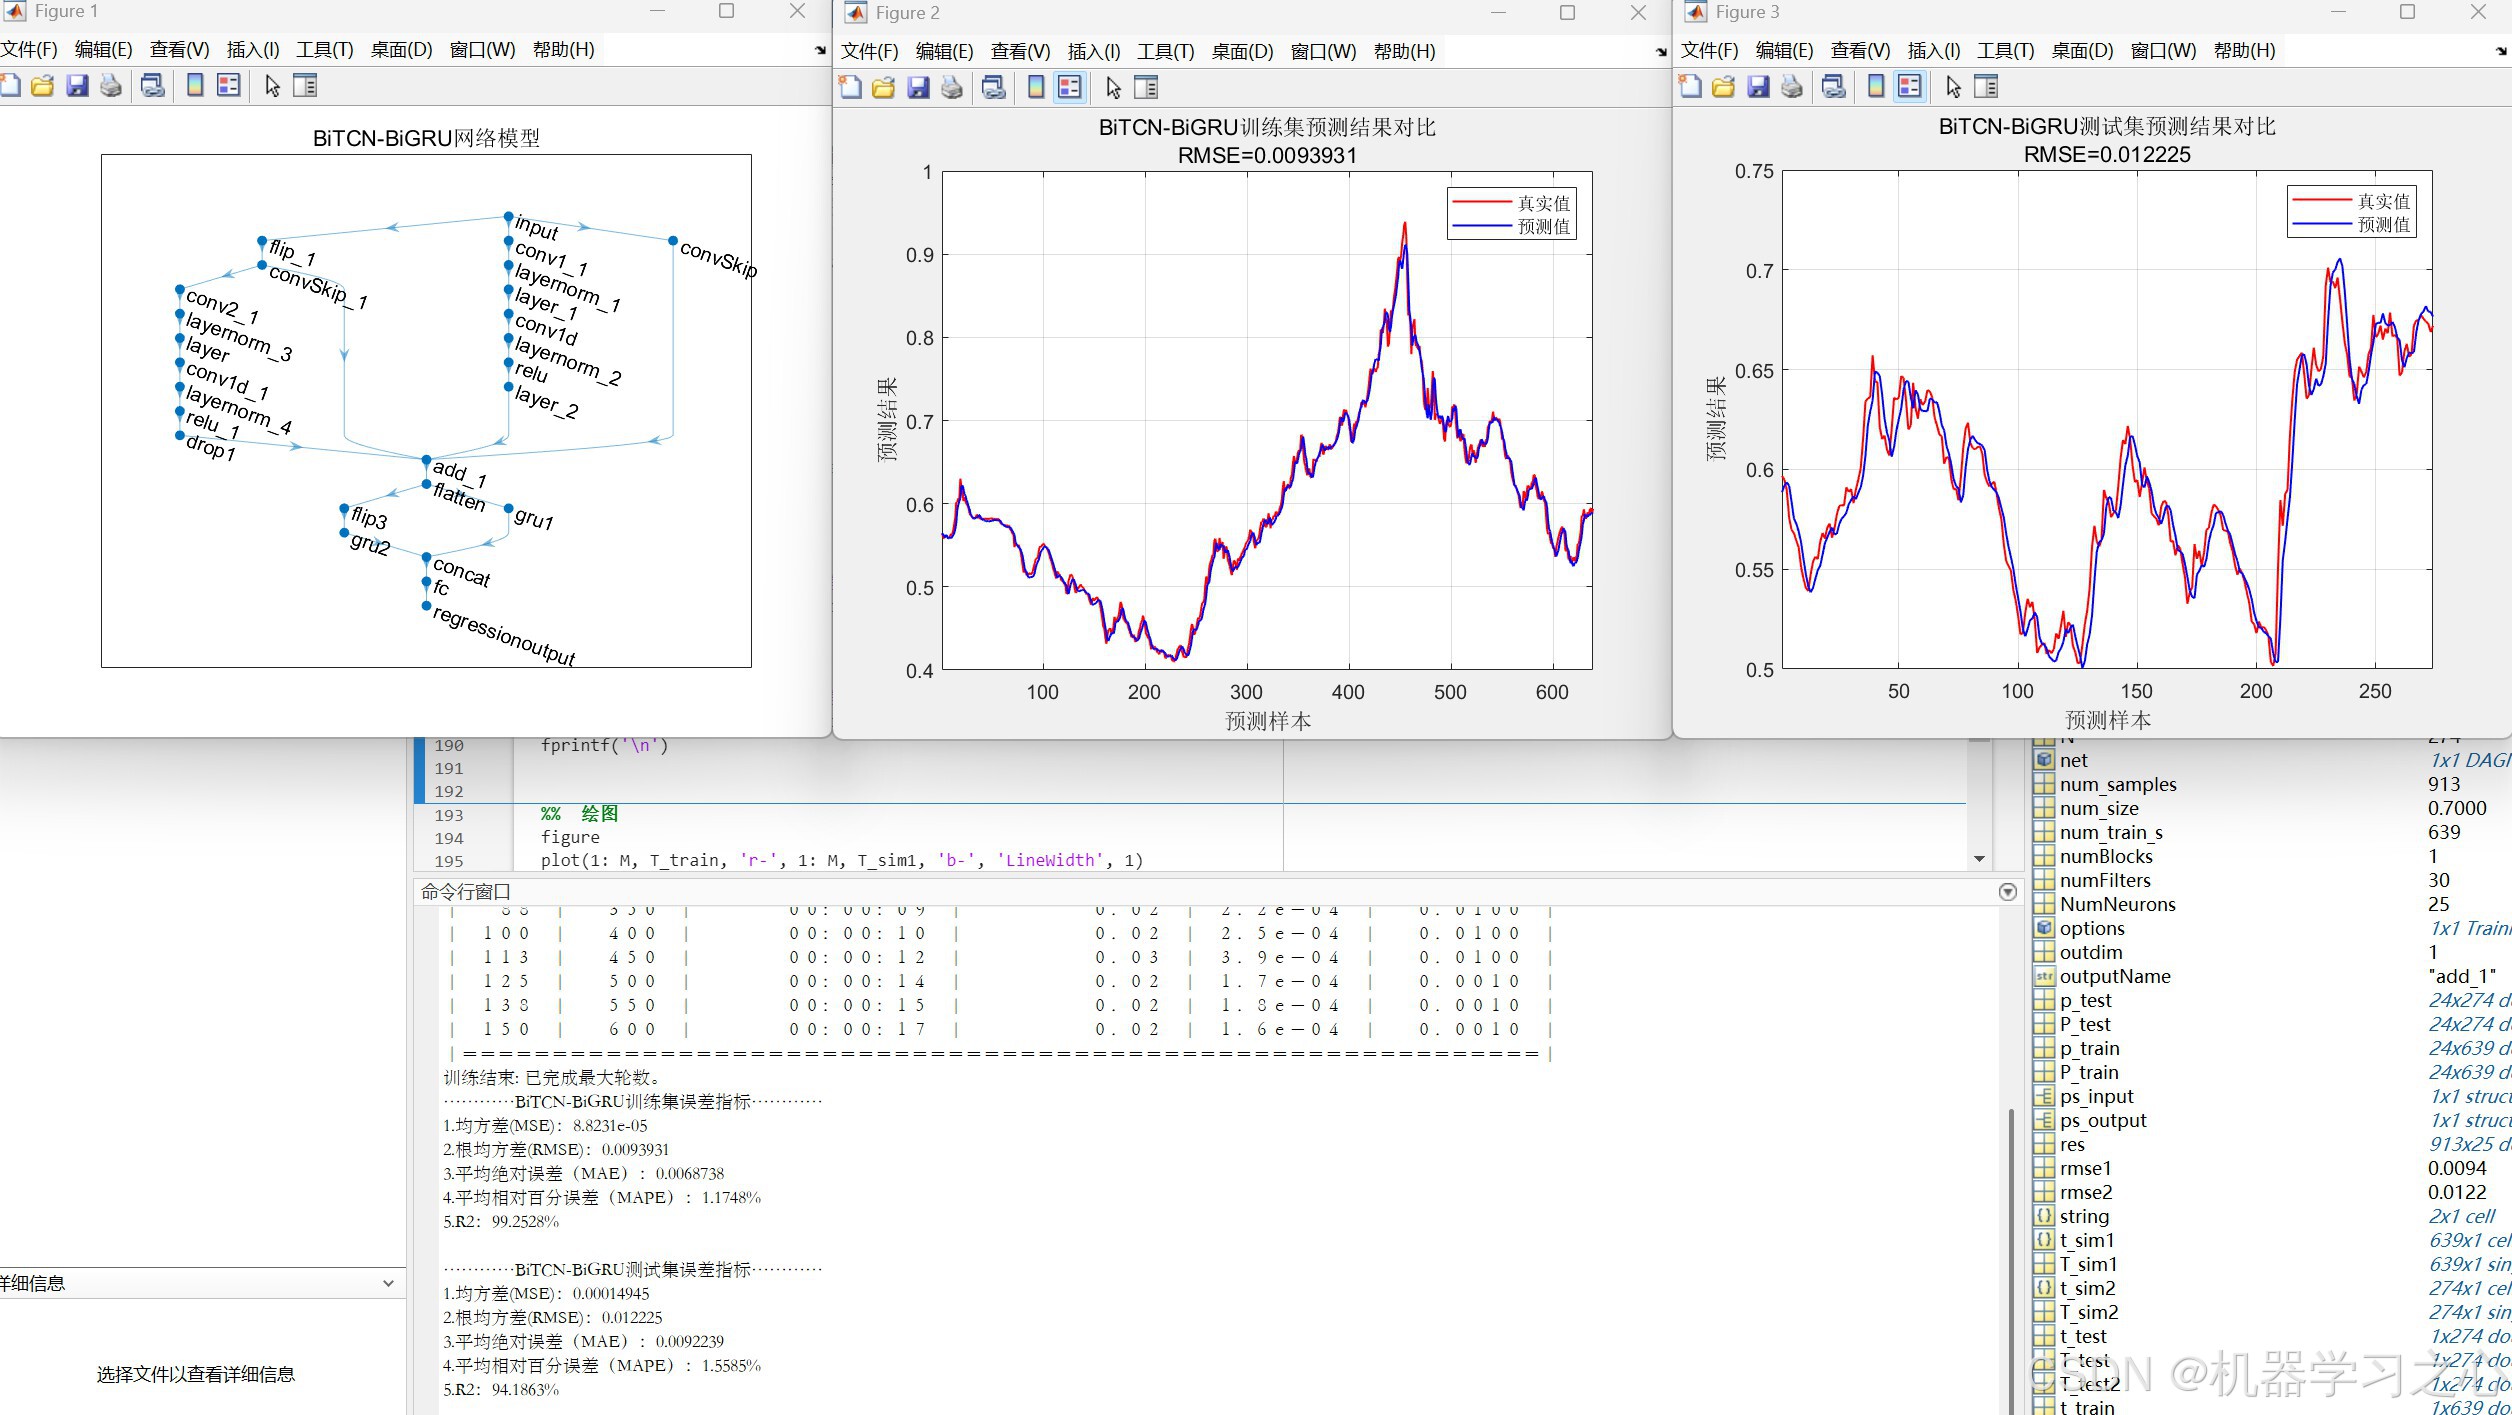Collapse the 详细信息 details panel chevron
The image size is (2512, 1415).
388,1283
